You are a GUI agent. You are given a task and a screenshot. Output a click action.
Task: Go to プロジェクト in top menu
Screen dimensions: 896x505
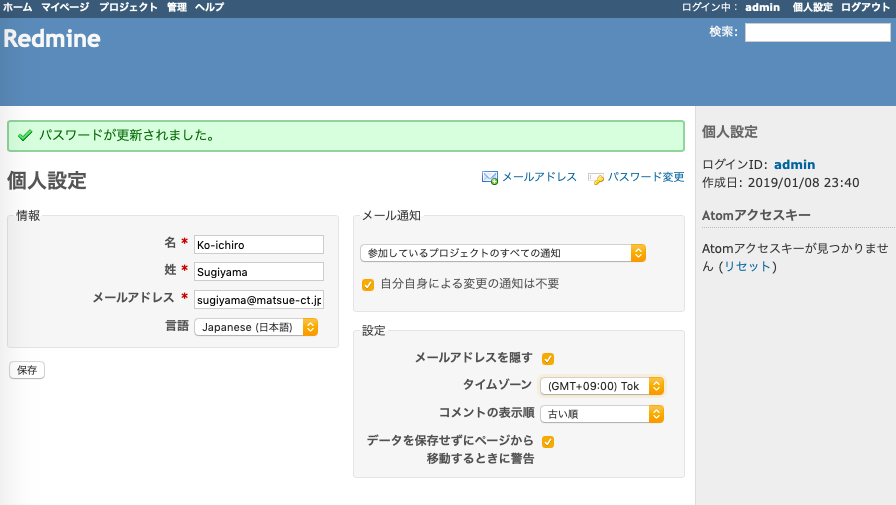click(128, 7)
